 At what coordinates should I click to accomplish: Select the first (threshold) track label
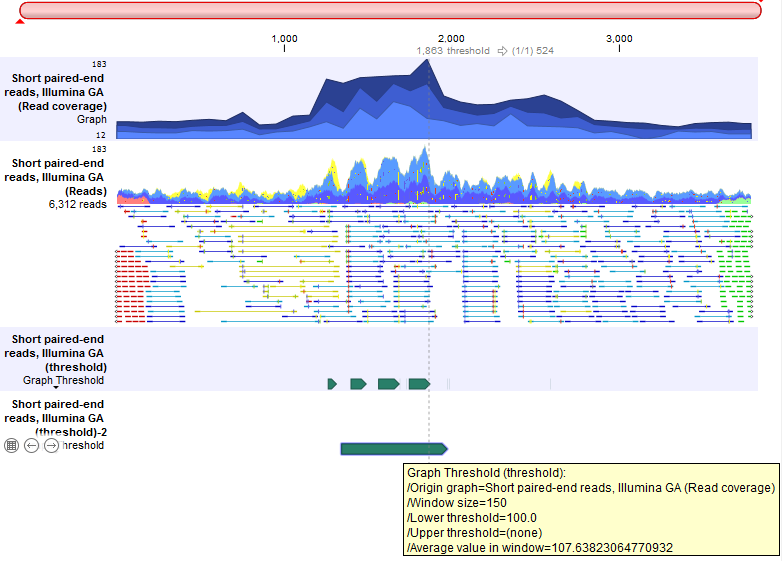[59, 353]
